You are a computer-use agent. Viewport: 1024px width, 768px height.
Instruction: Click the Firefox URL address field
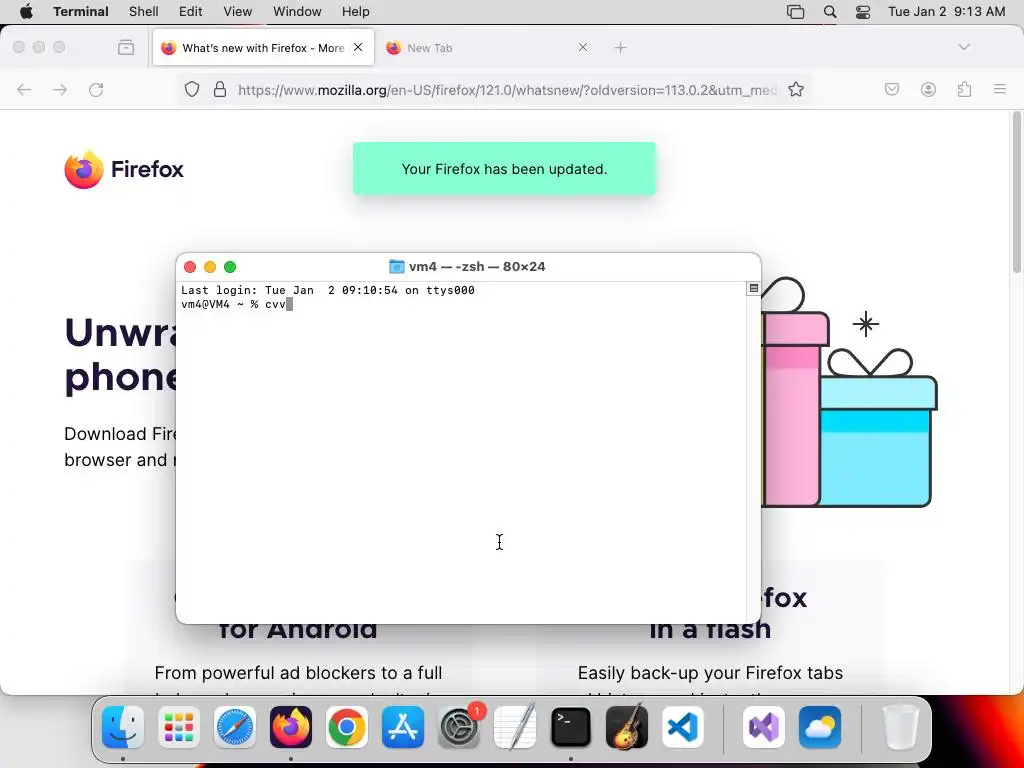507,90
